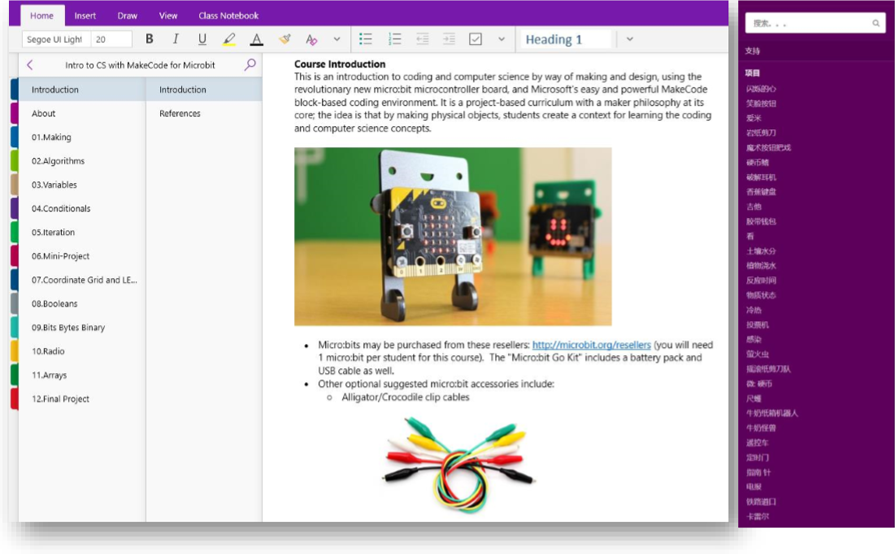Toggle italic formatting
This screenshot has height=554, width=895.
175,39
